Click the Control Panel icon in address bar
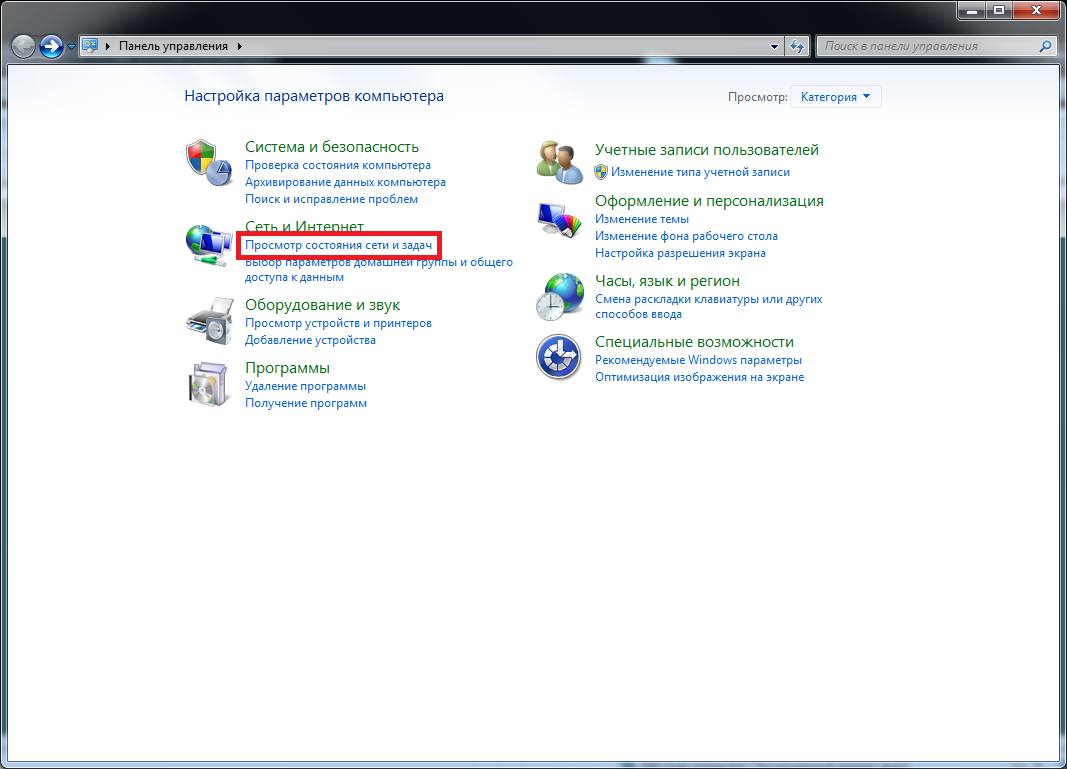This screenshot has height=769, width=1067. pyautogui.click(x=90, y=46)
